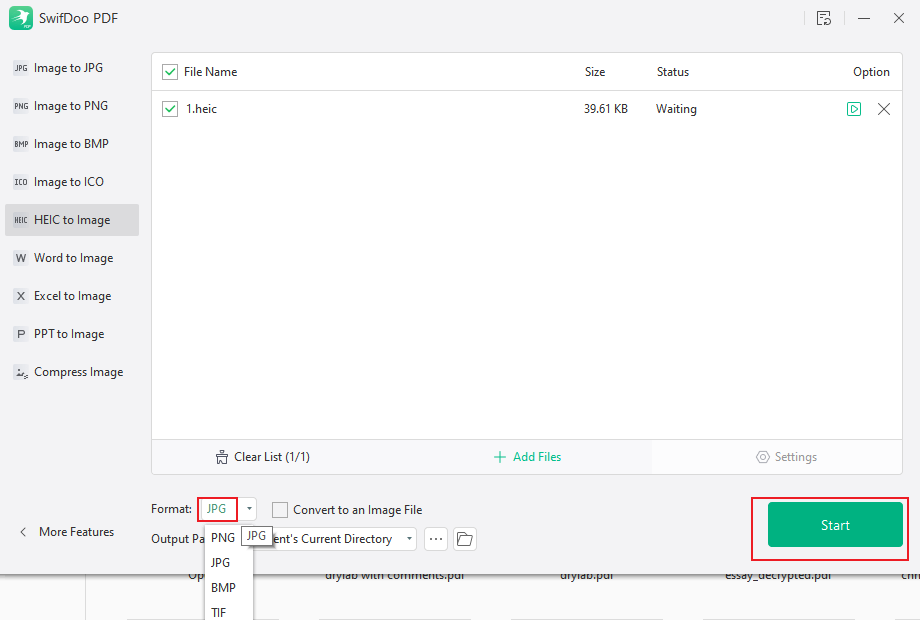Open the Format dropdown arrow
Screen dimensions: 920x620
248,509
